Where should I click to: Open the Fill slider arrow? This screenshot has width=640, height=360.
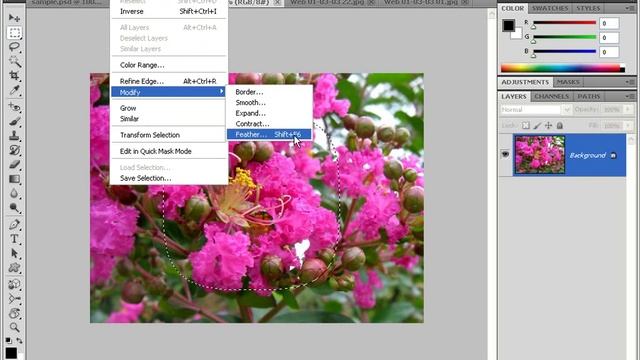pyautogui.click(x=628, y=126)
